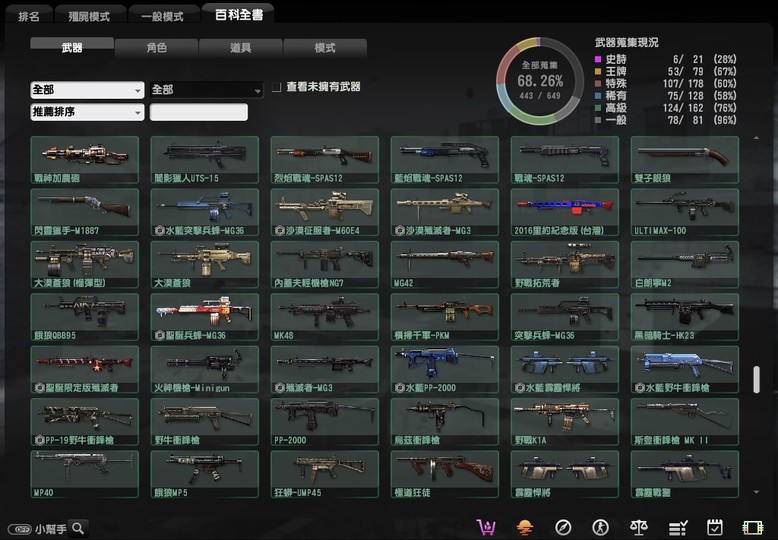This screenshot has width=778, height=540.
Task: Select the 烏茲衝鋒槍 weapon card
Action: [445, 422]
